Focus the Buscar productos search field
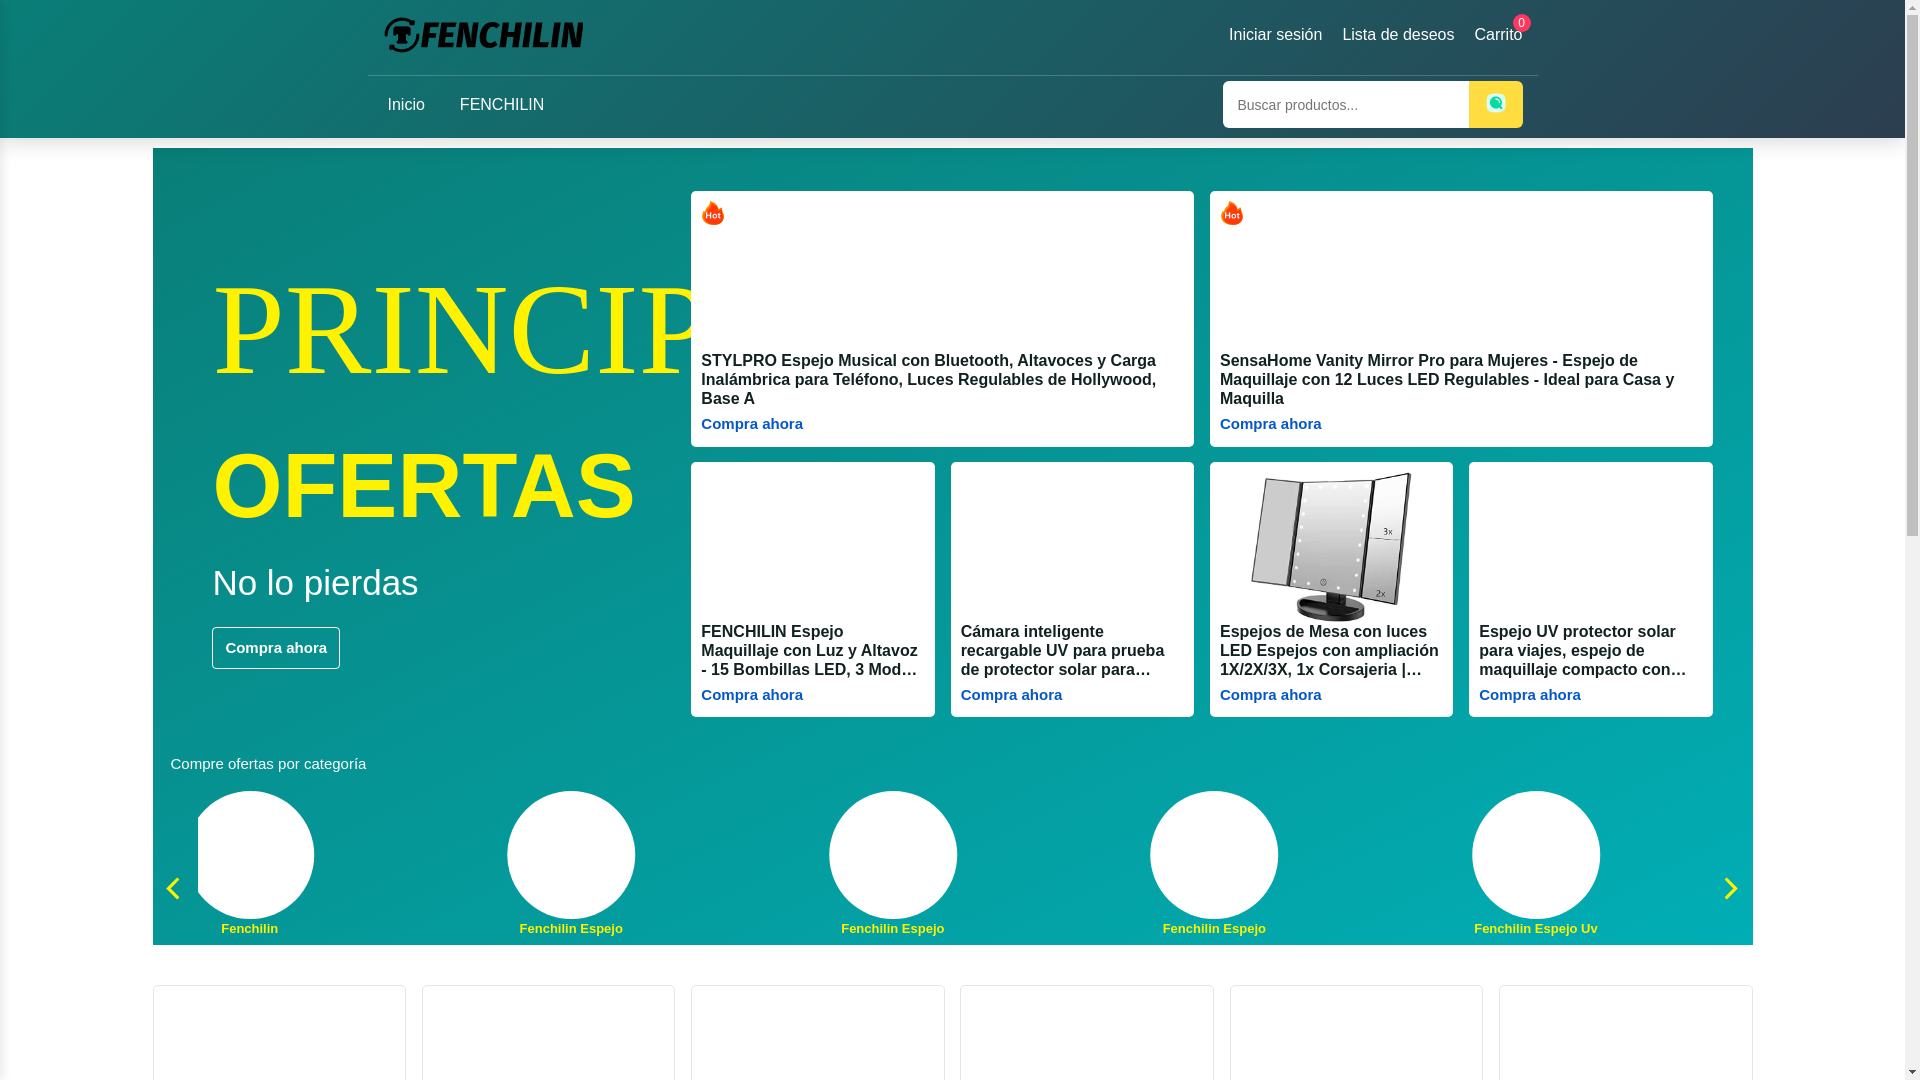 click(1346, 104)
